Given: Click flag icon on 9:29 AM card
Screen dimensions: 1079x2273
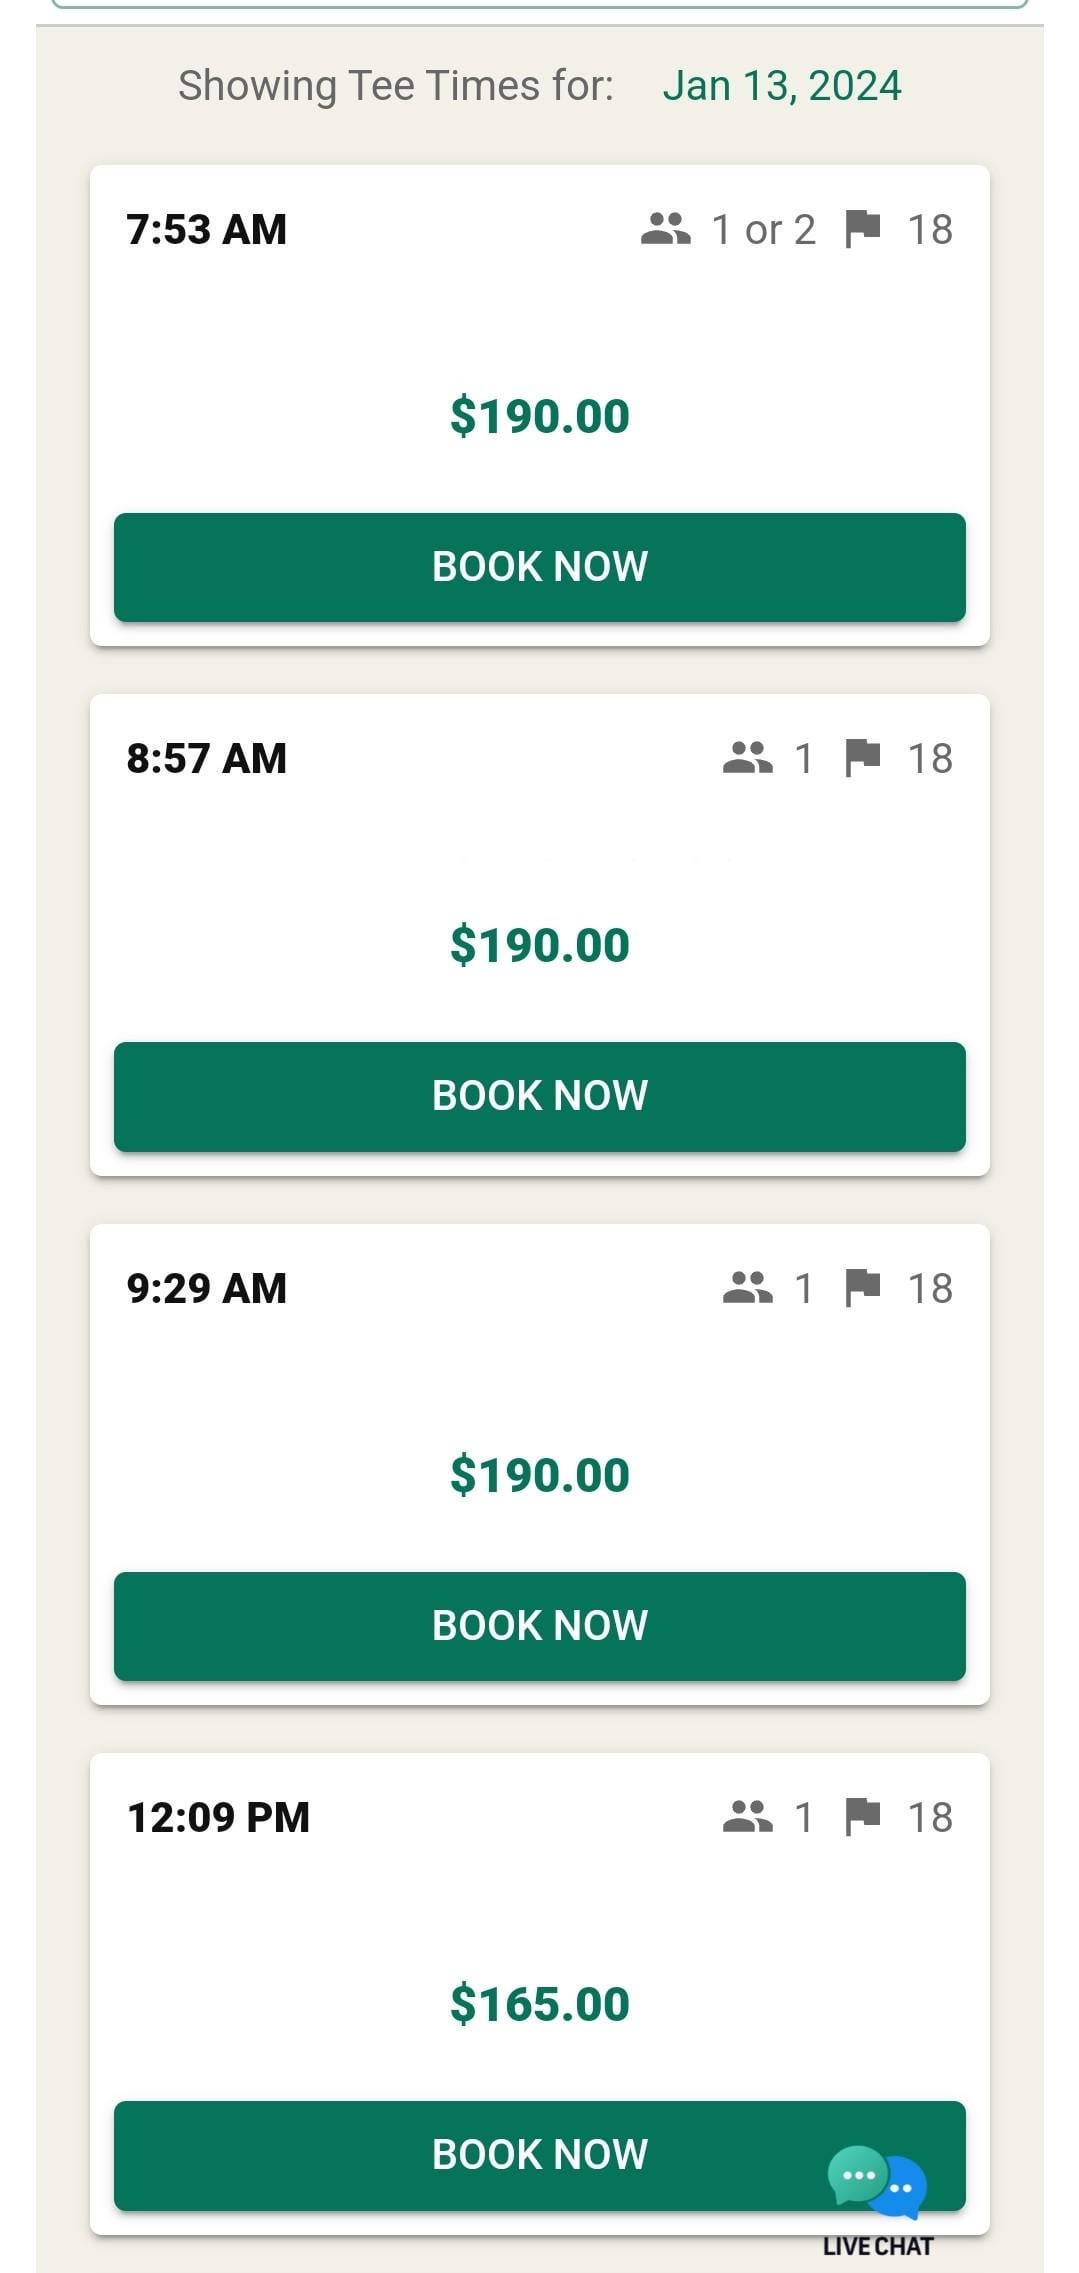Looking at the screenshot, I should point(862,1288).
